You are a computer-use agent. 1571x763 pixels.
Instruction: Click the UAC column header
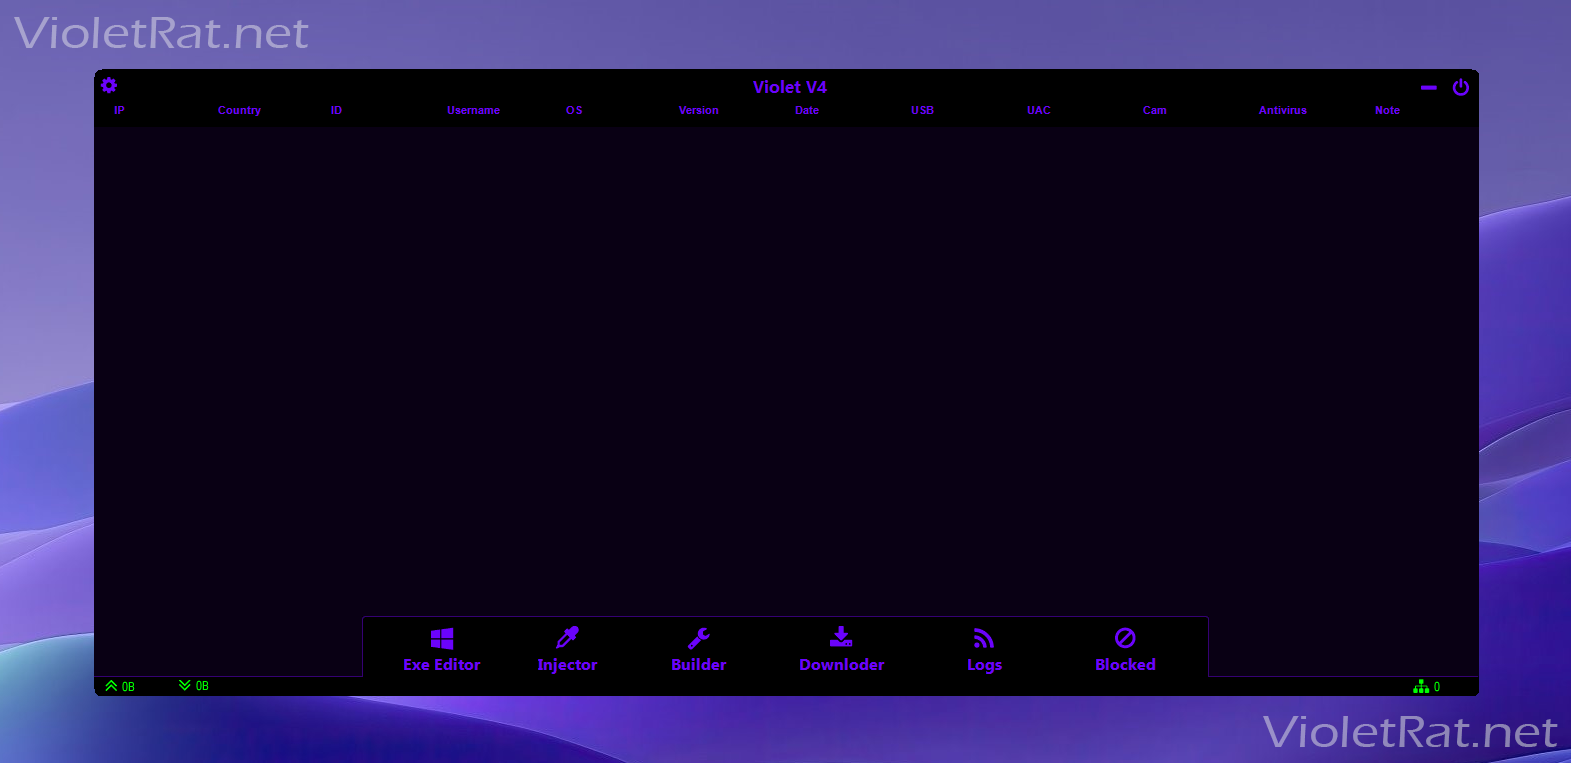[1038, 110]
